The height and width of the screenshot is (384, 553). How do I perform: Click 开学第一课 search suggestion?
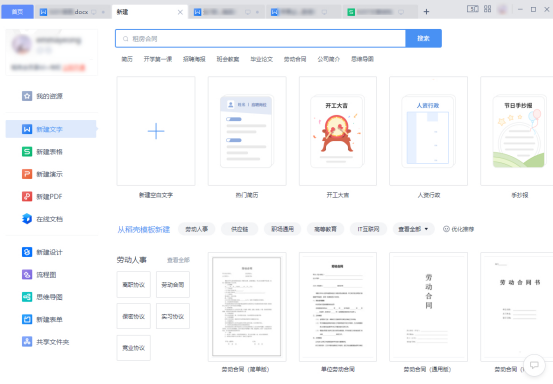(158, 59)
